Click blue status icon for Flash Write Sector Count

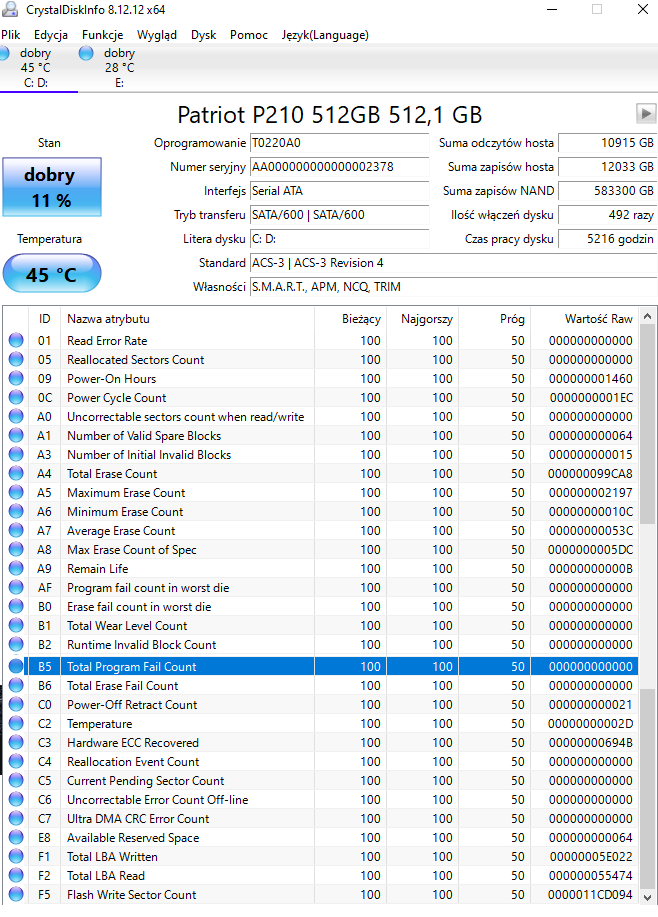16,894
